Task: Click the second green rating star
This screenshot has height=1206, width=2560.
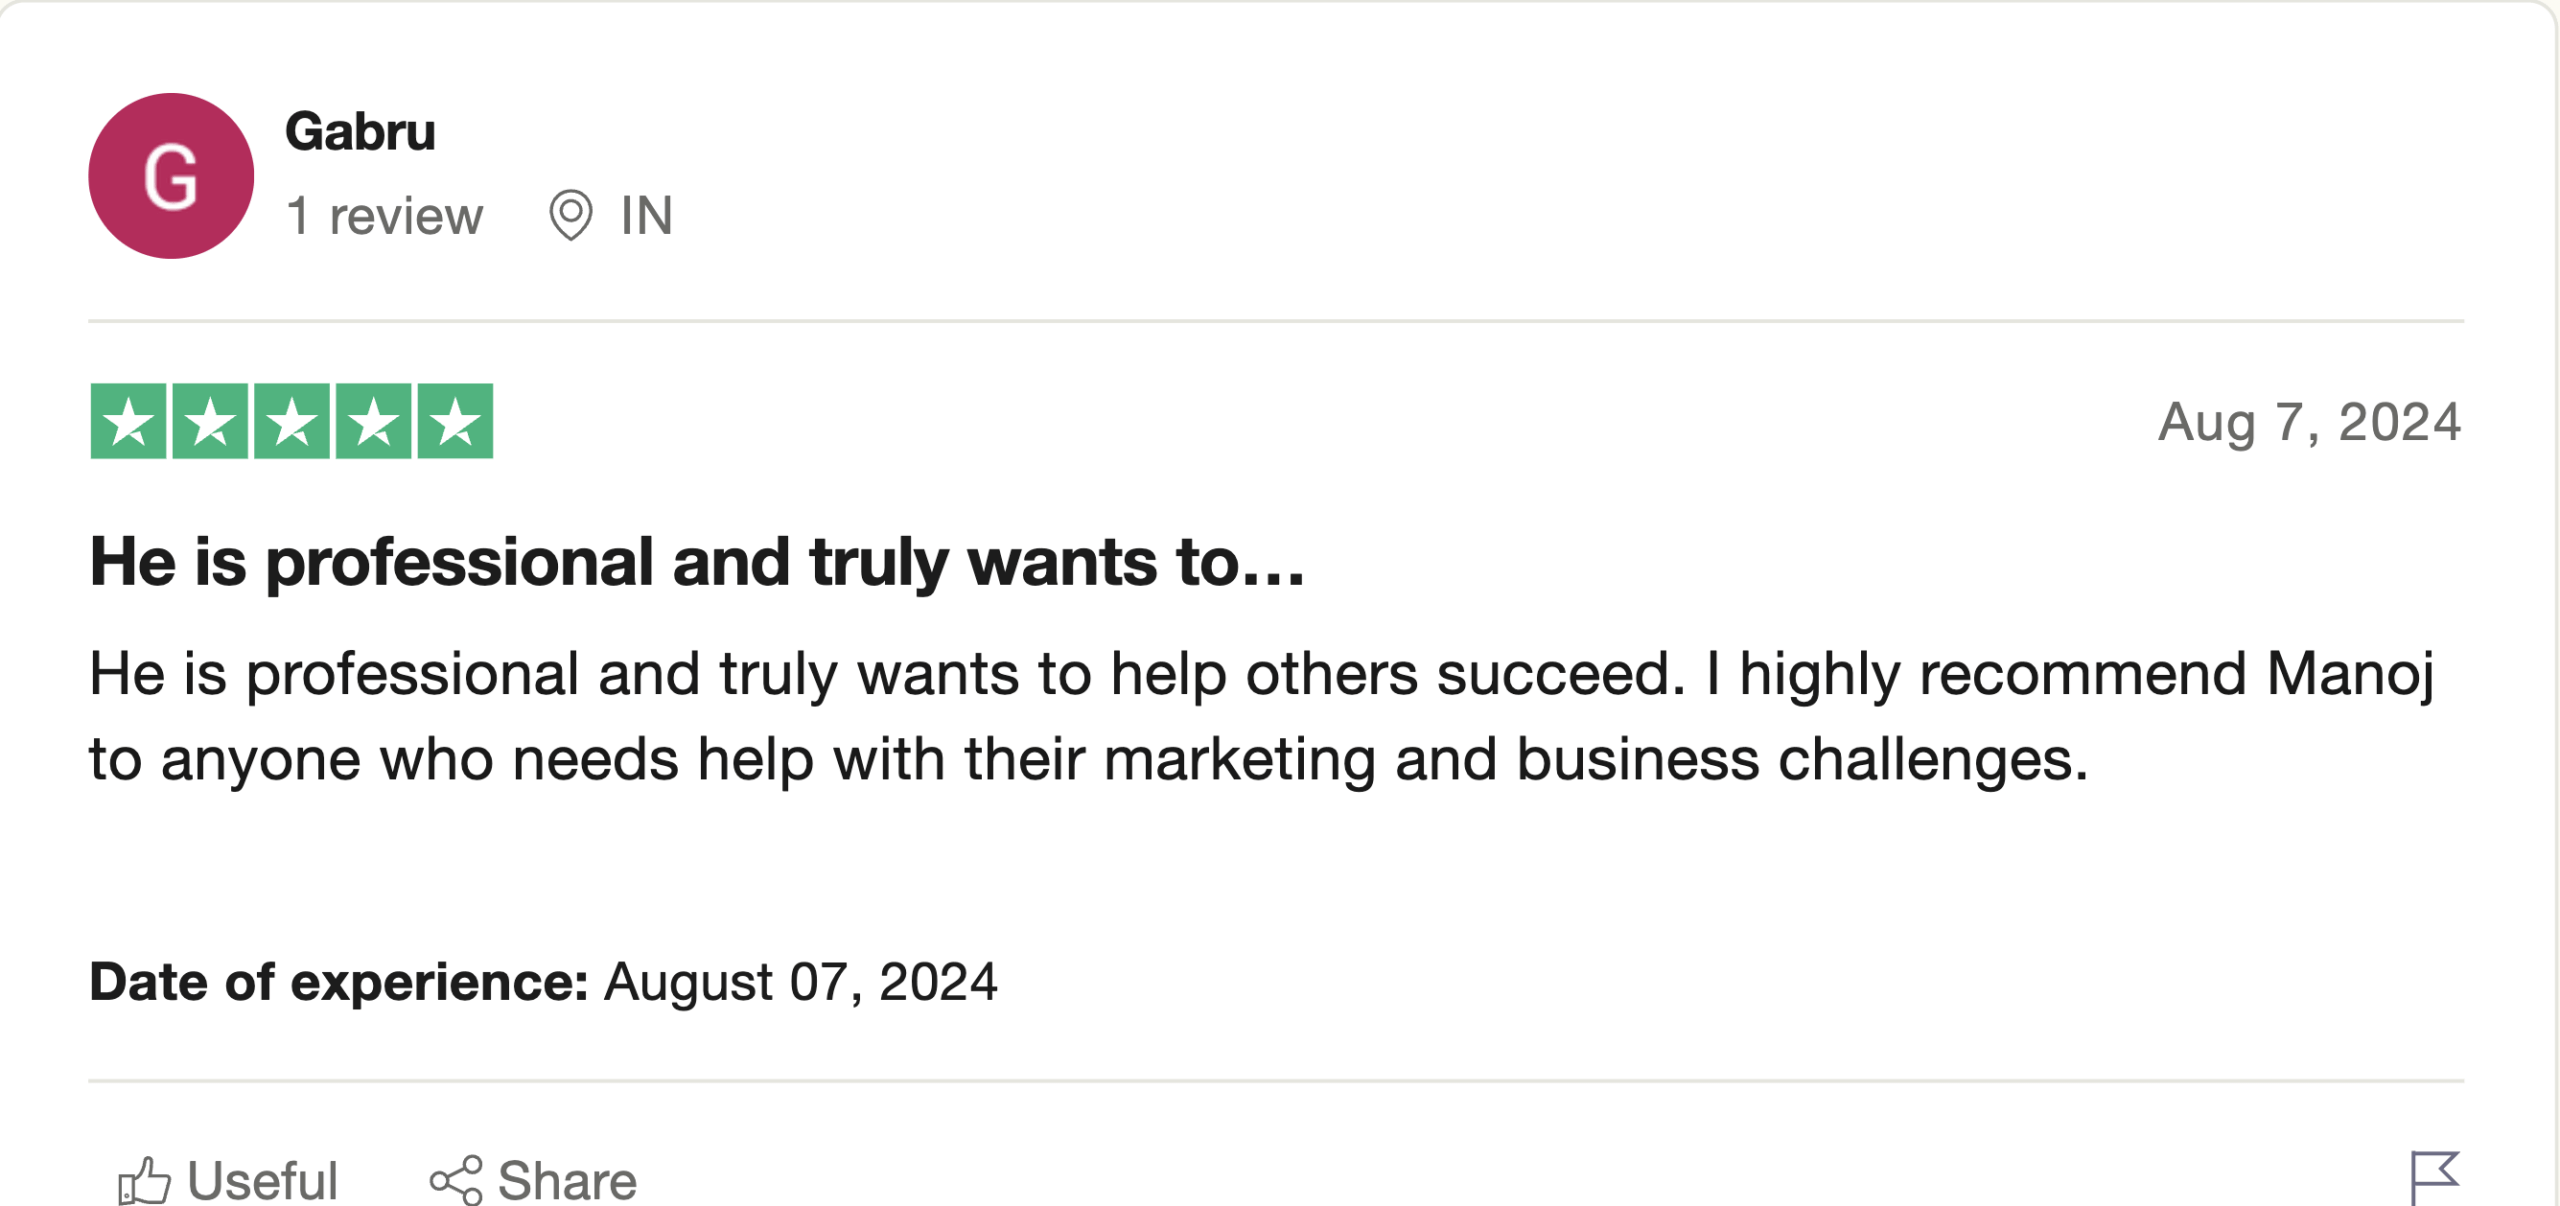Action: [x=210, y=421]
